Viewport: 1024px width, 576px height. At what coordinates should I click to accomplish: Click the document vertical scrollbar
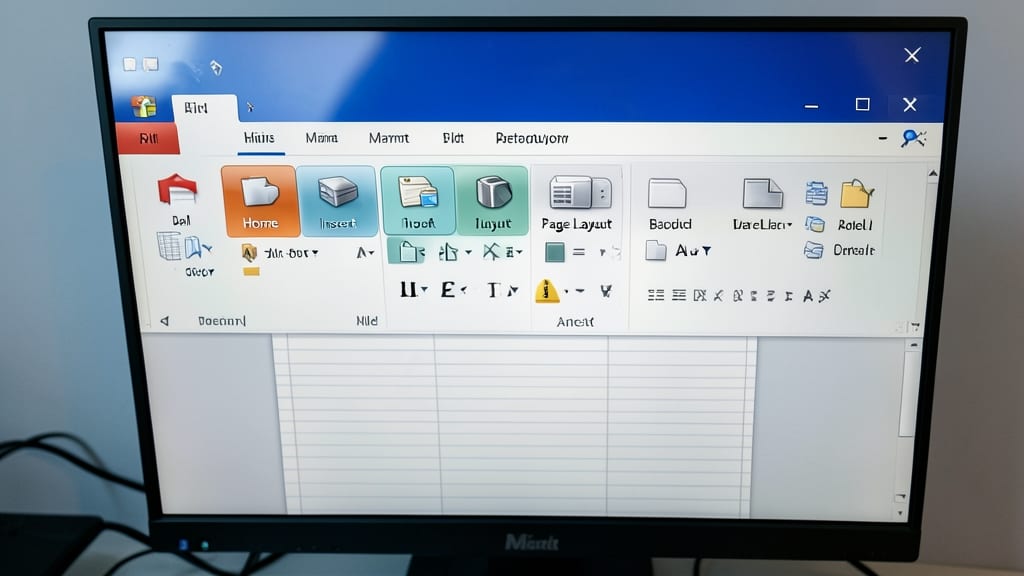906,392
